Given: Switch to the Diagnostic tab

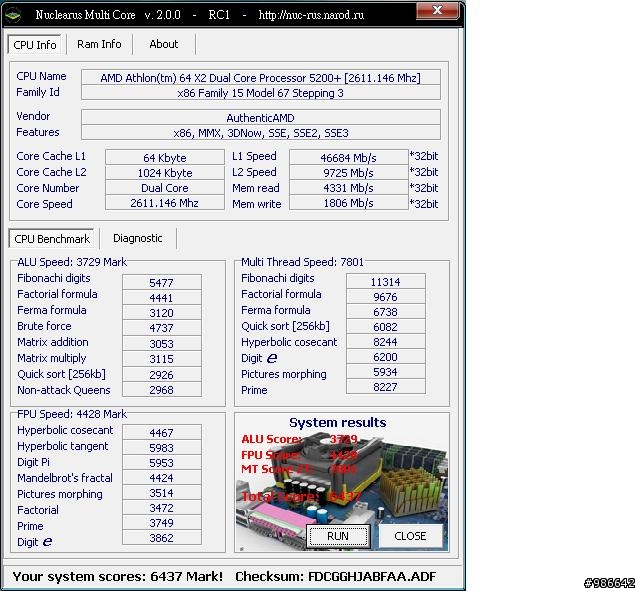Looking at the screenshot, I should point(138,238).
